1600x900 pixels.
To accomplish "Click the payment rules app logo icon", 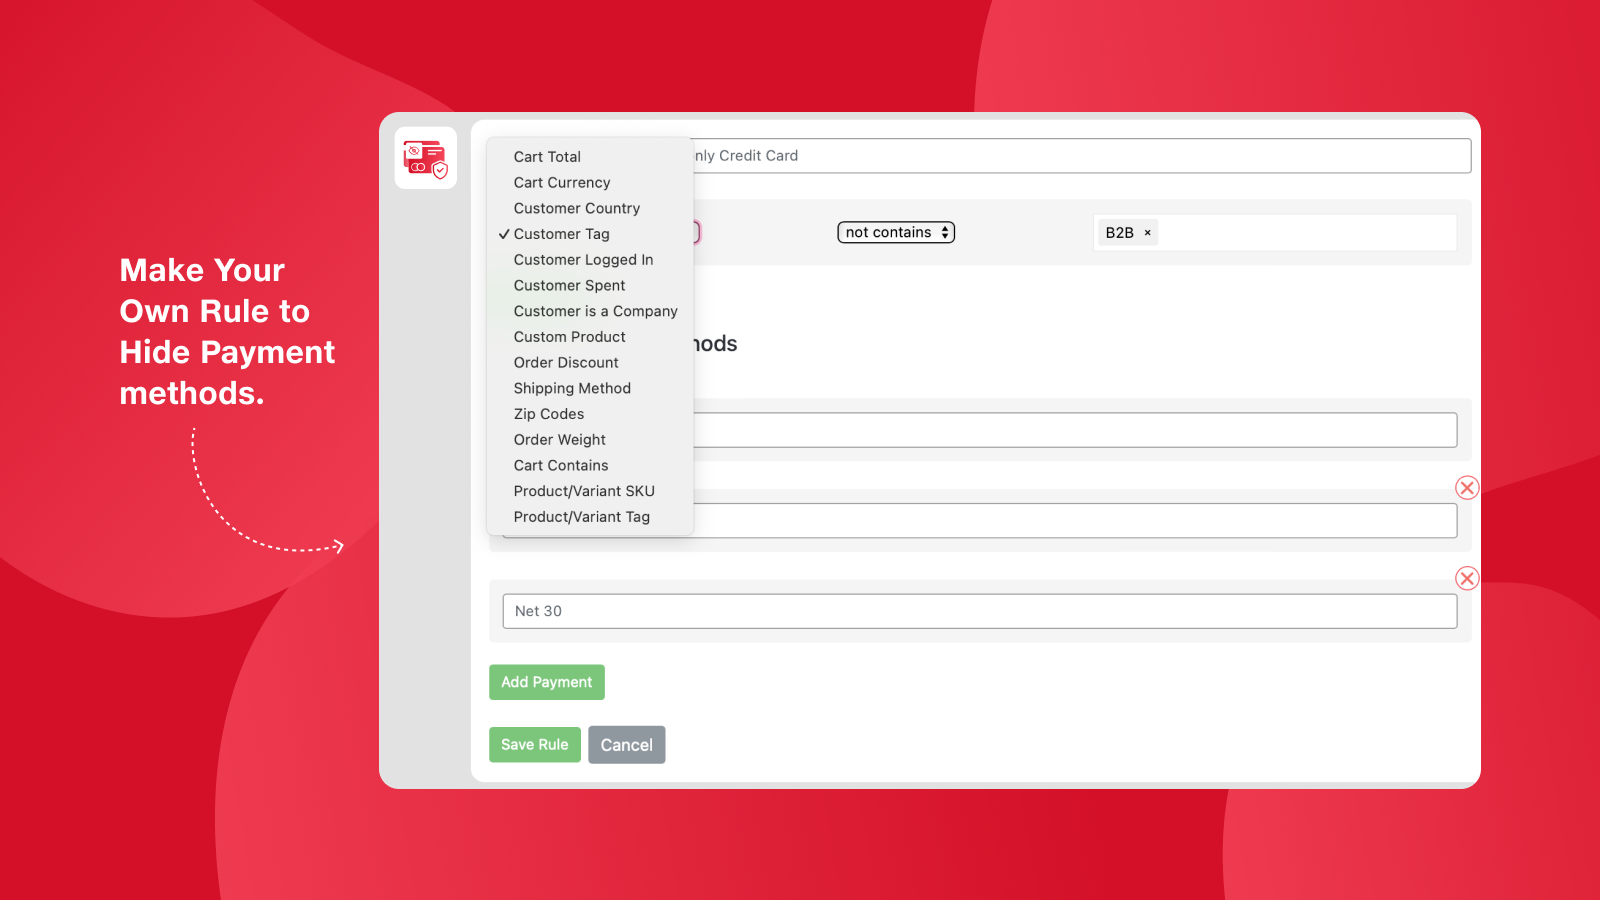I will pos(426,158).
